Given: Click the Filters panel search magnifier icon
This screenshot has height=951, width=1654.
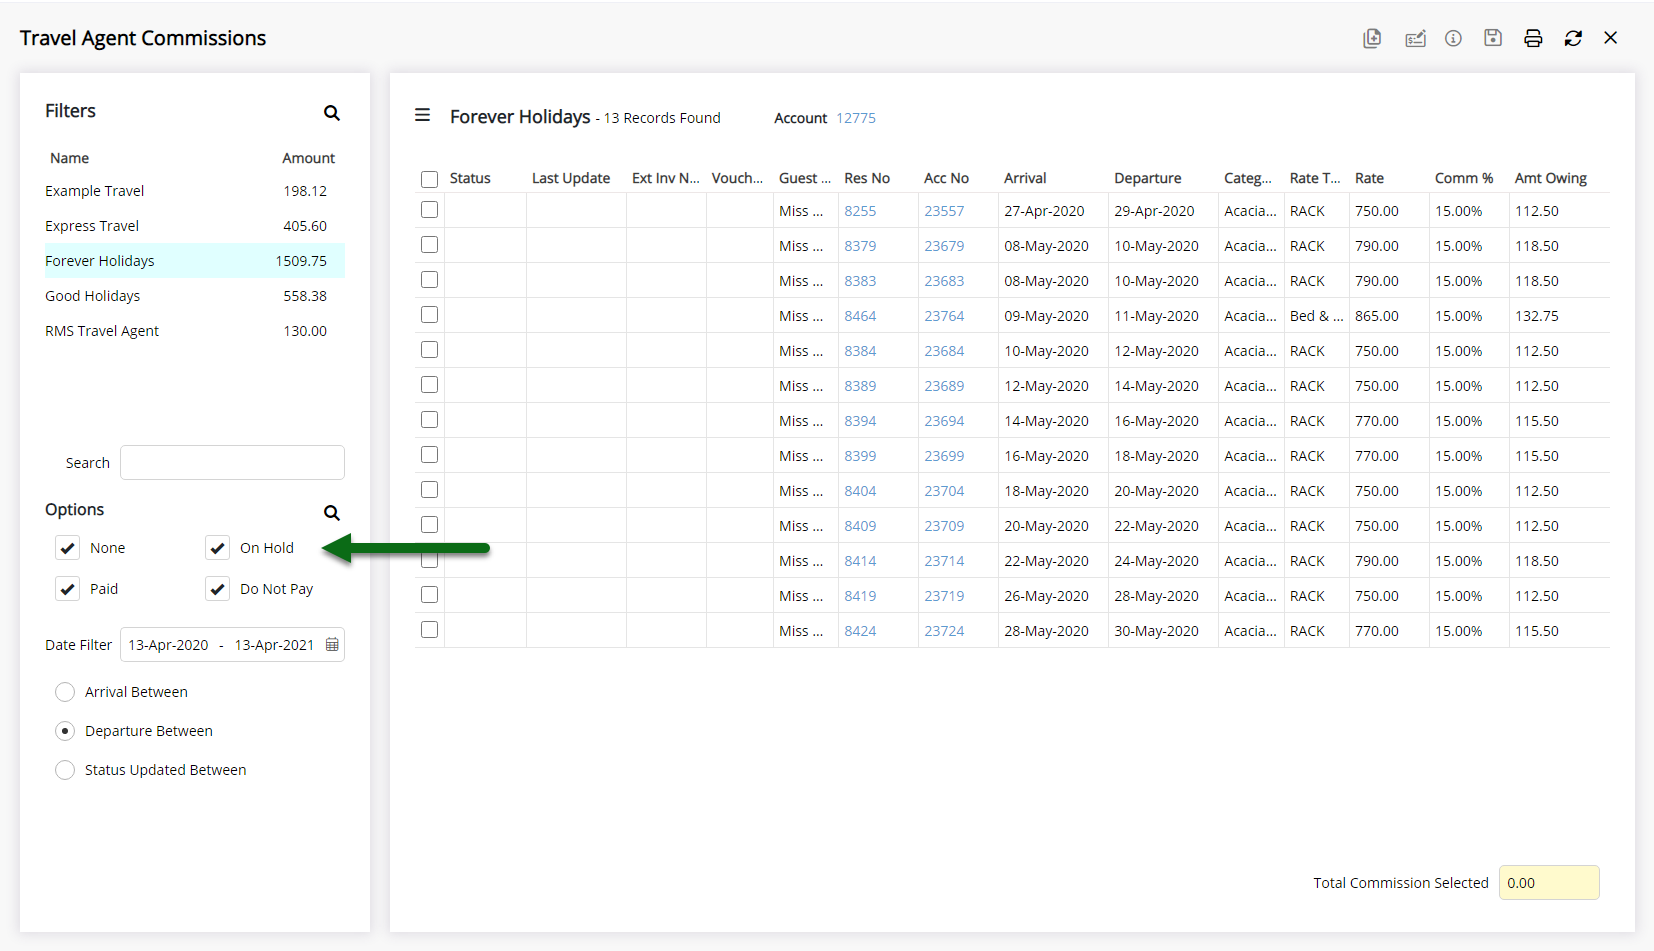Looking at the screenshot, I should coord(332,113).
